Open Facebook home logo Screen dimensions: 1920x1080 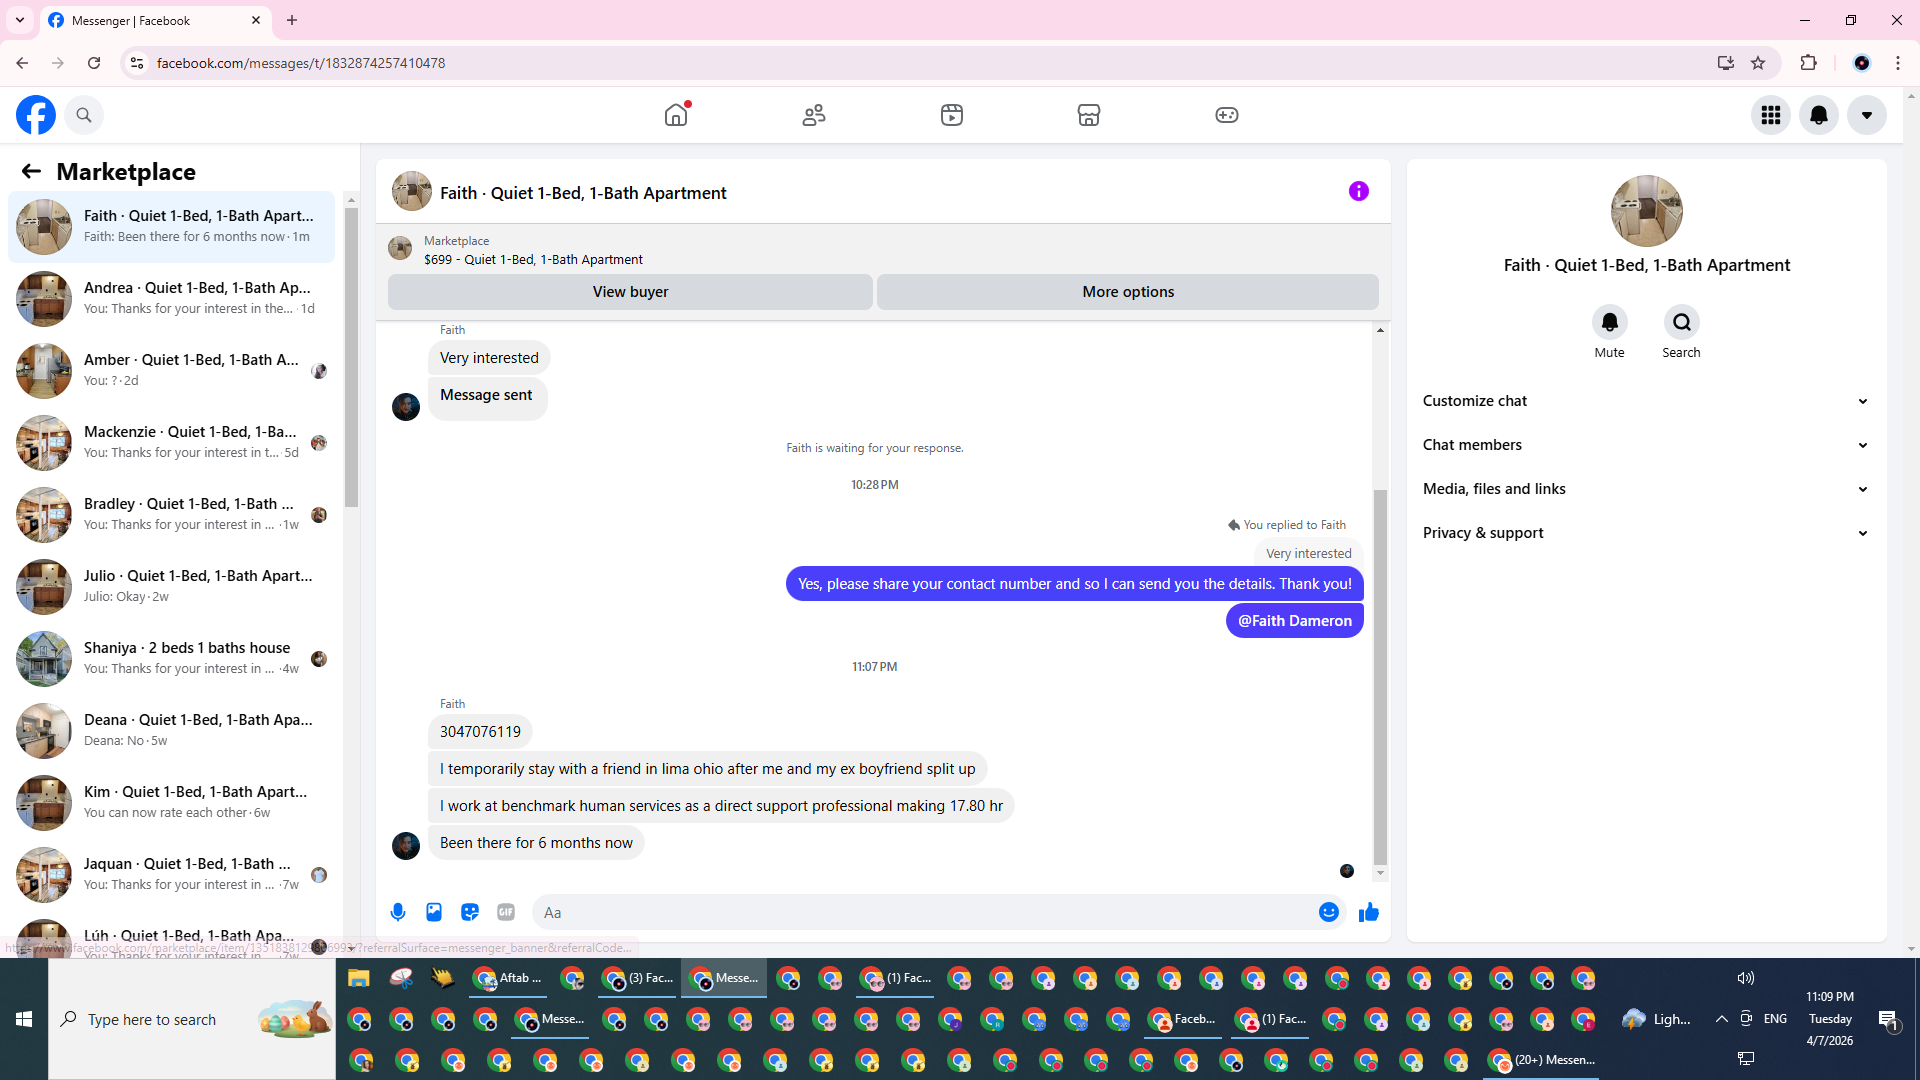36,115
